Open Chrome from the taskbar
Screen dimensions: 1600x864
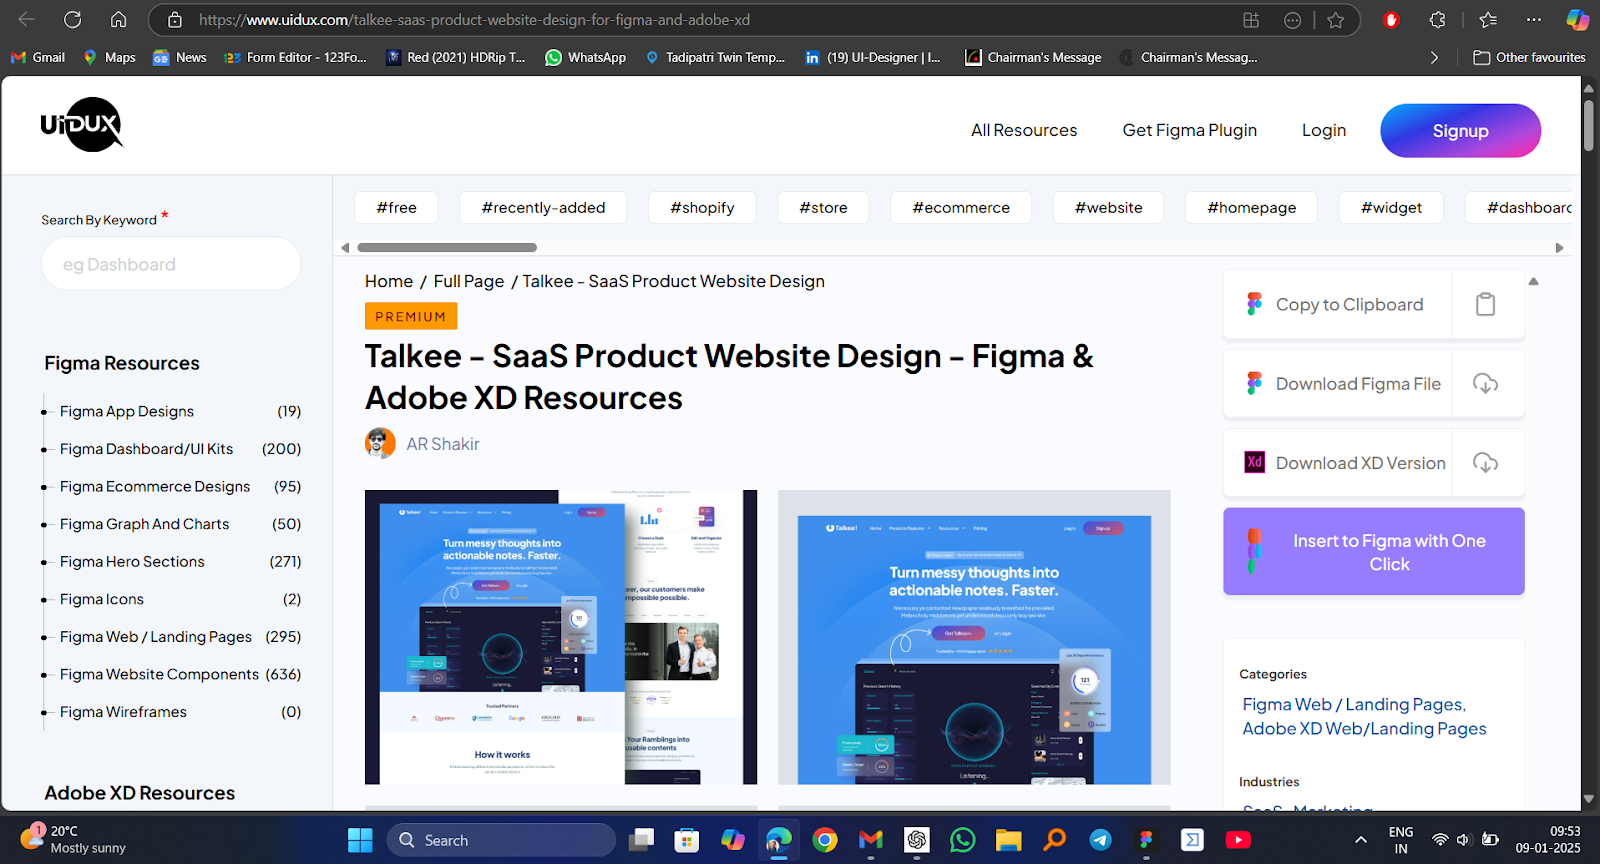[825, 840]
